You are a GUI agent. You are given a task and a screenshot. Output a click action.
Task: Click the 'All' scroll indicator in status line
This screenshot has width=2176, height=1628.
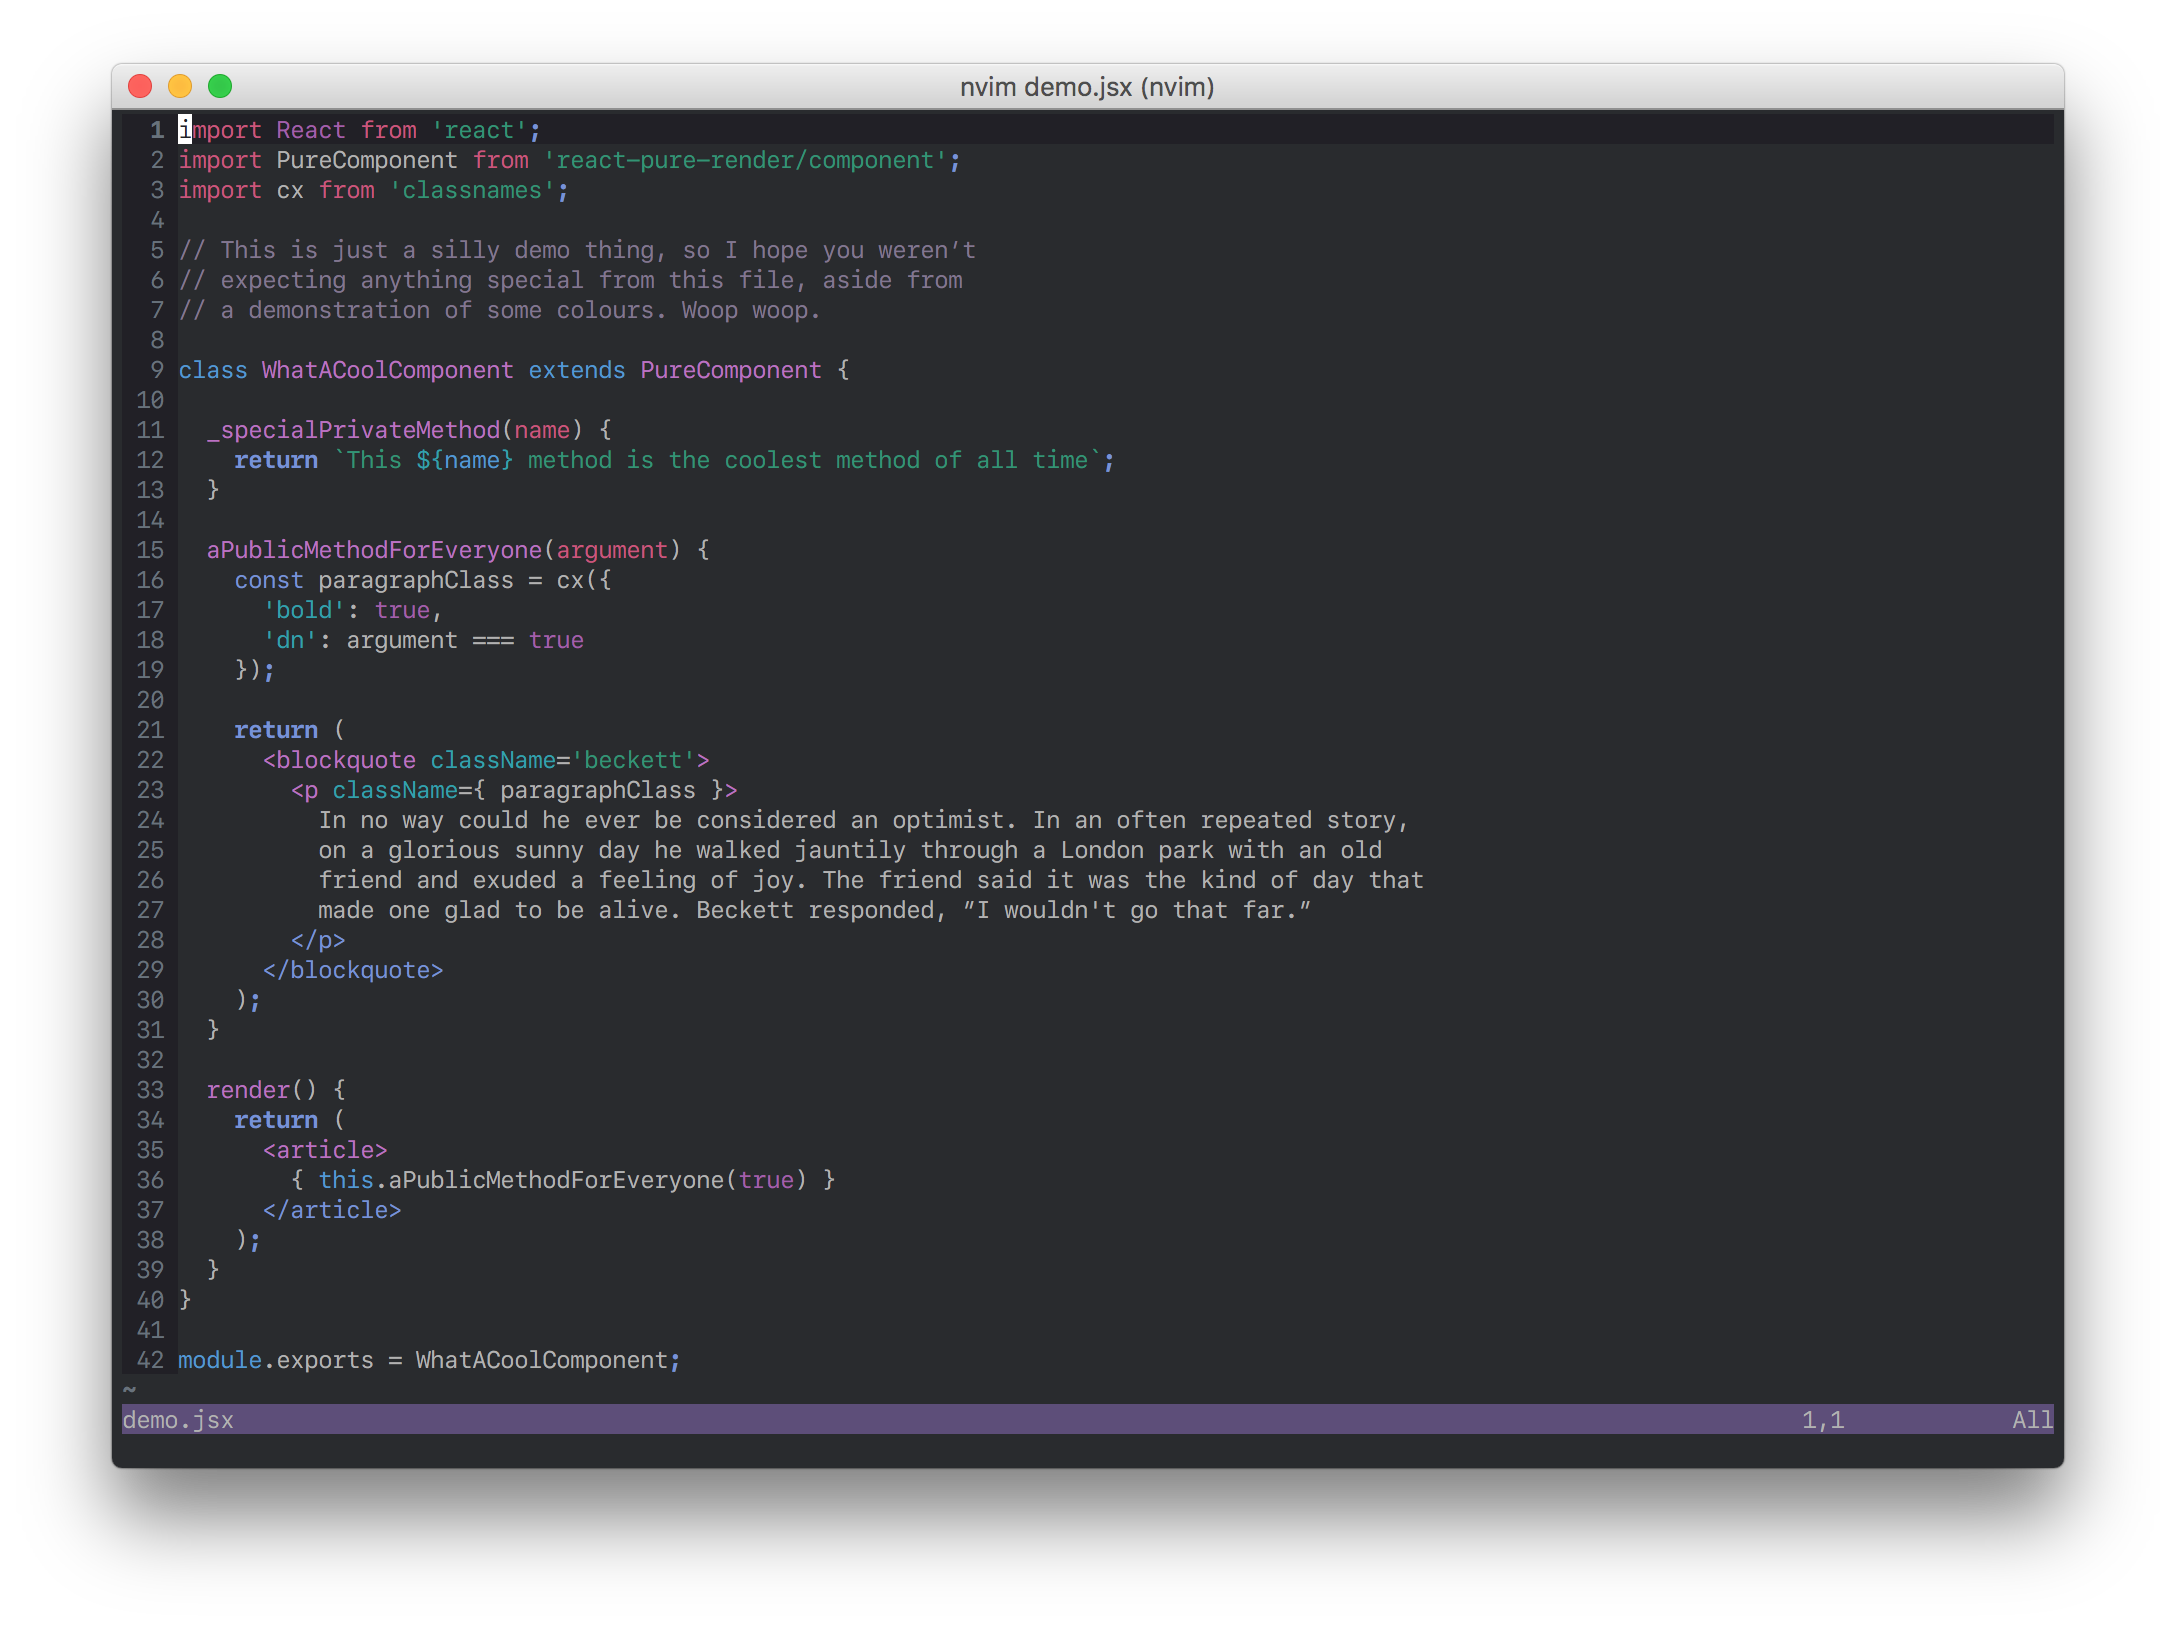pos(2031,1420)
